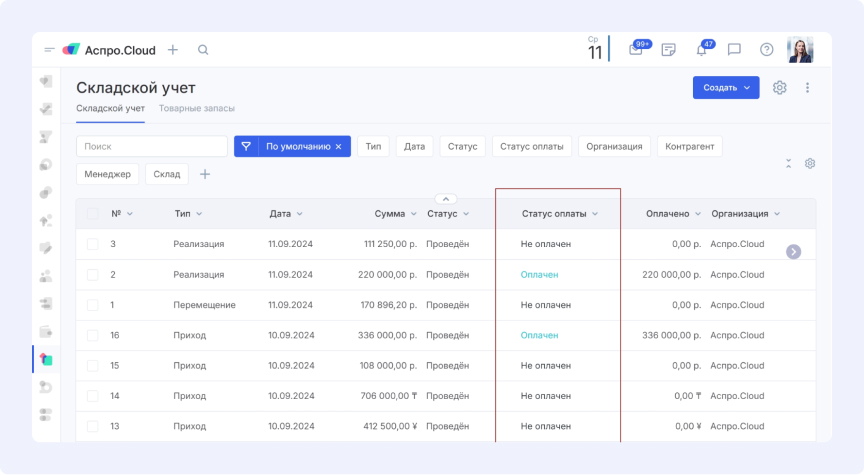Click the Поиск search input field

click(x=151, y=146)
